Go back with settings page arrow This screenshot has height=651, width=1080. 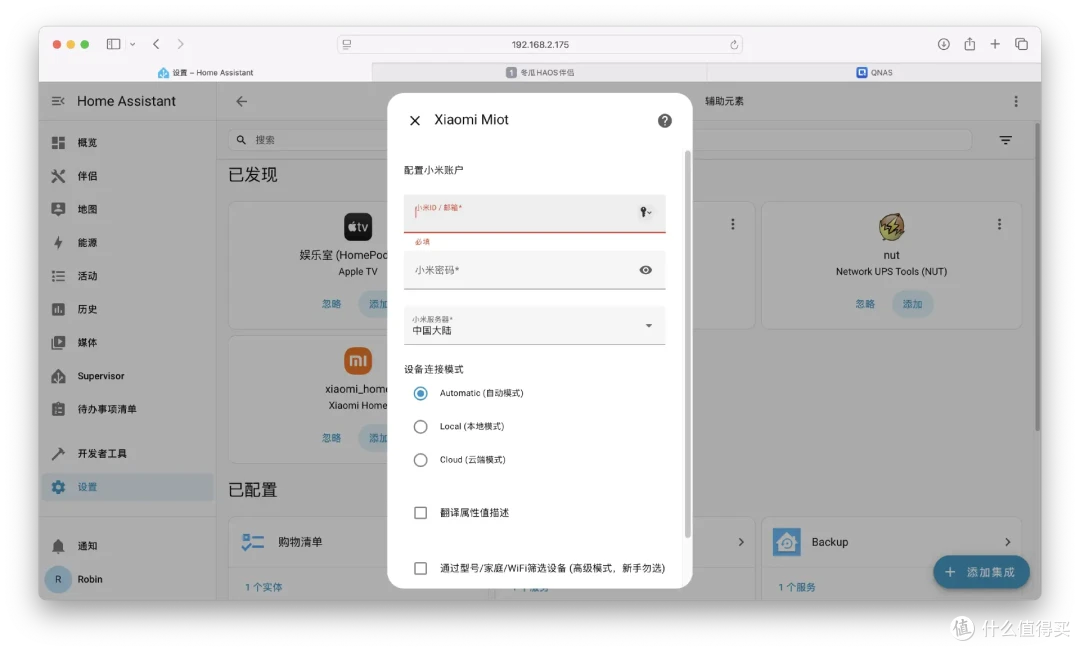tap(241, 101)
